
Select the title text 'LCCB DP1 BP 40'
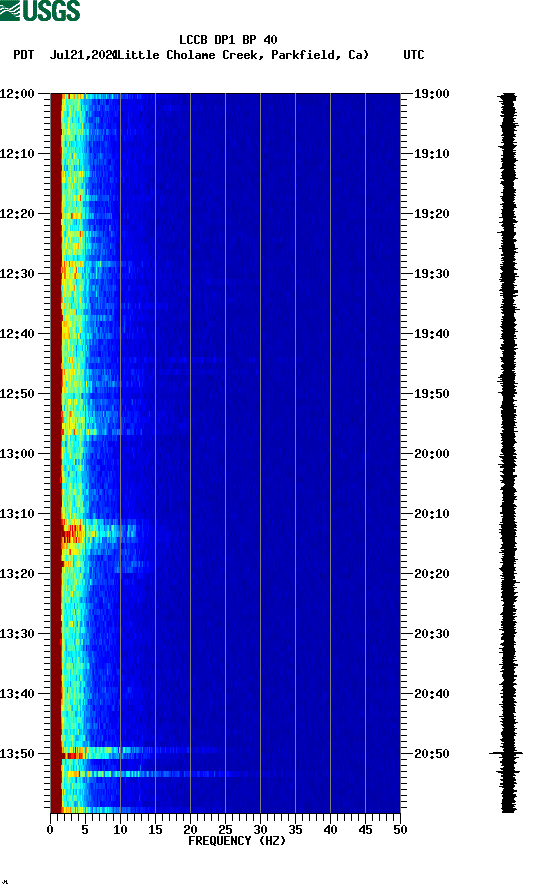[228, 40]
